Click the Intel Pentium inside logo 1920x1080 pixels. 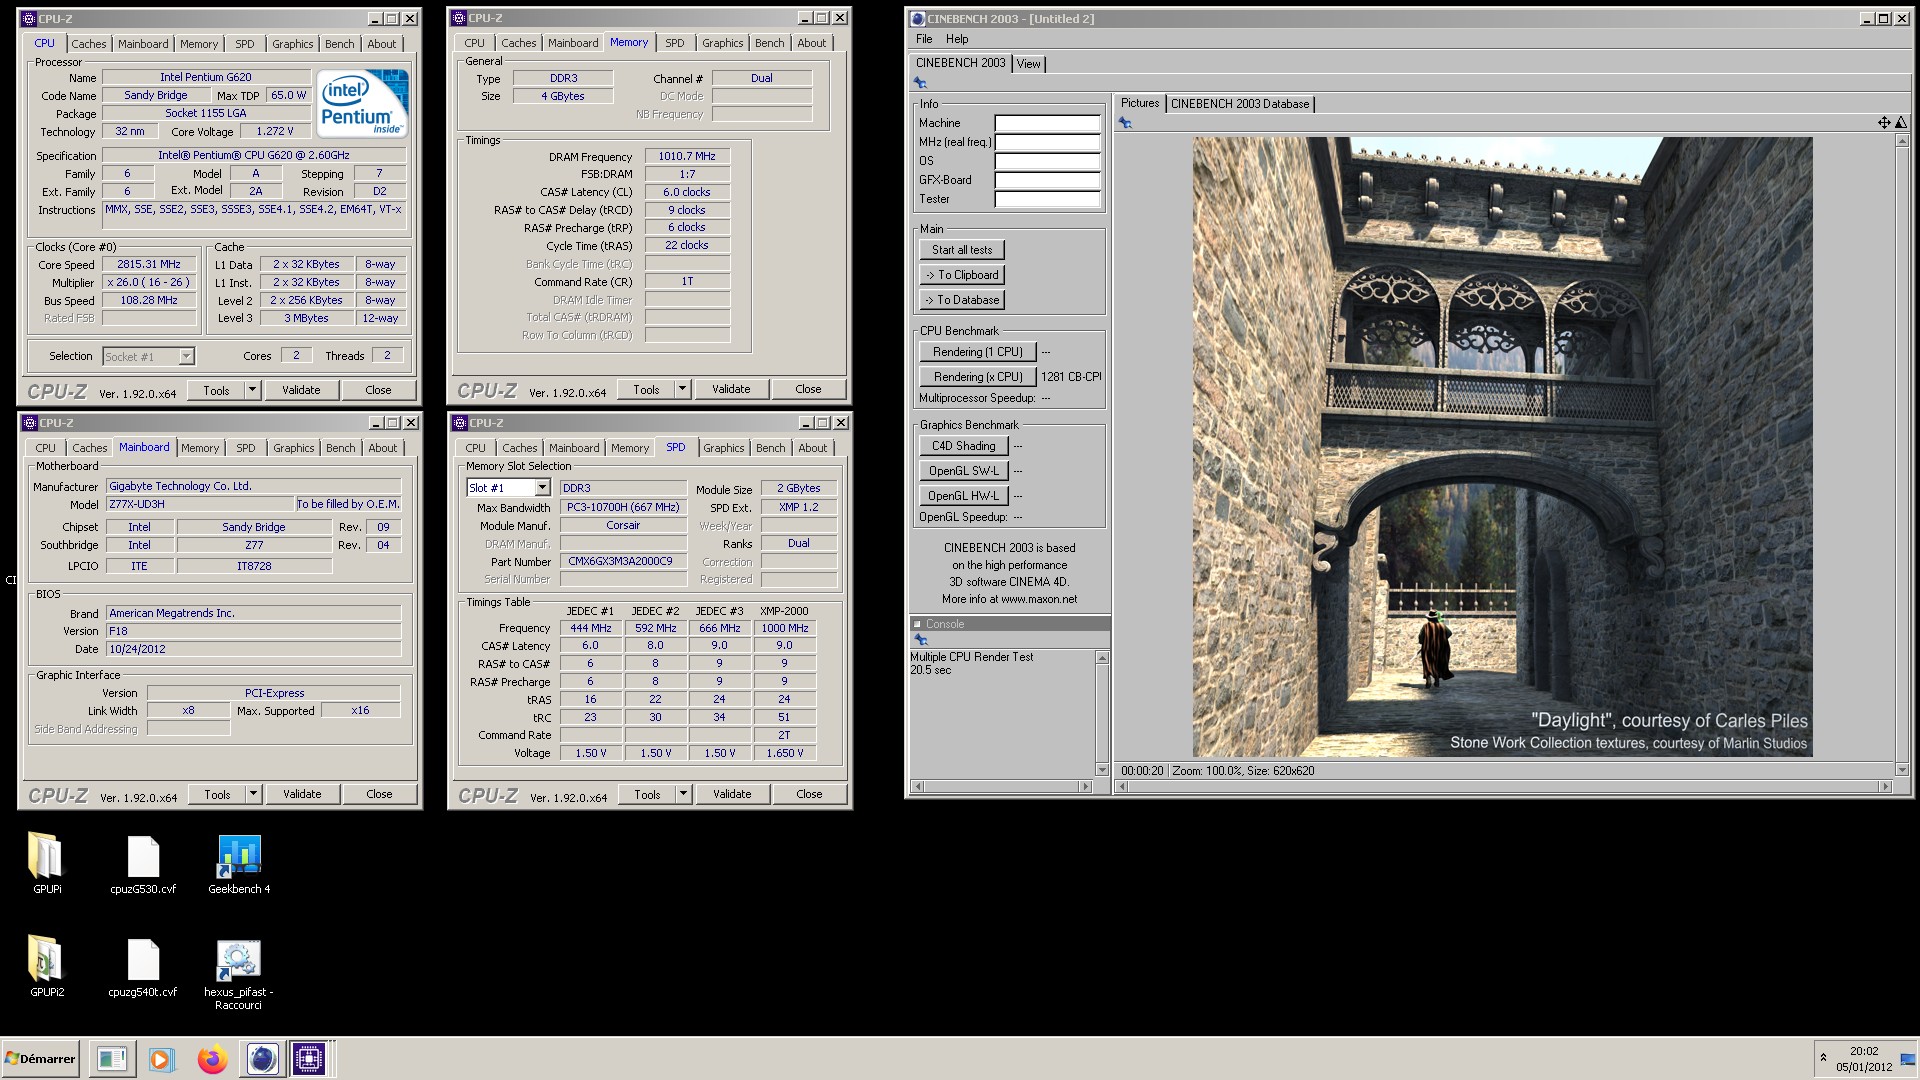point(362,103)
